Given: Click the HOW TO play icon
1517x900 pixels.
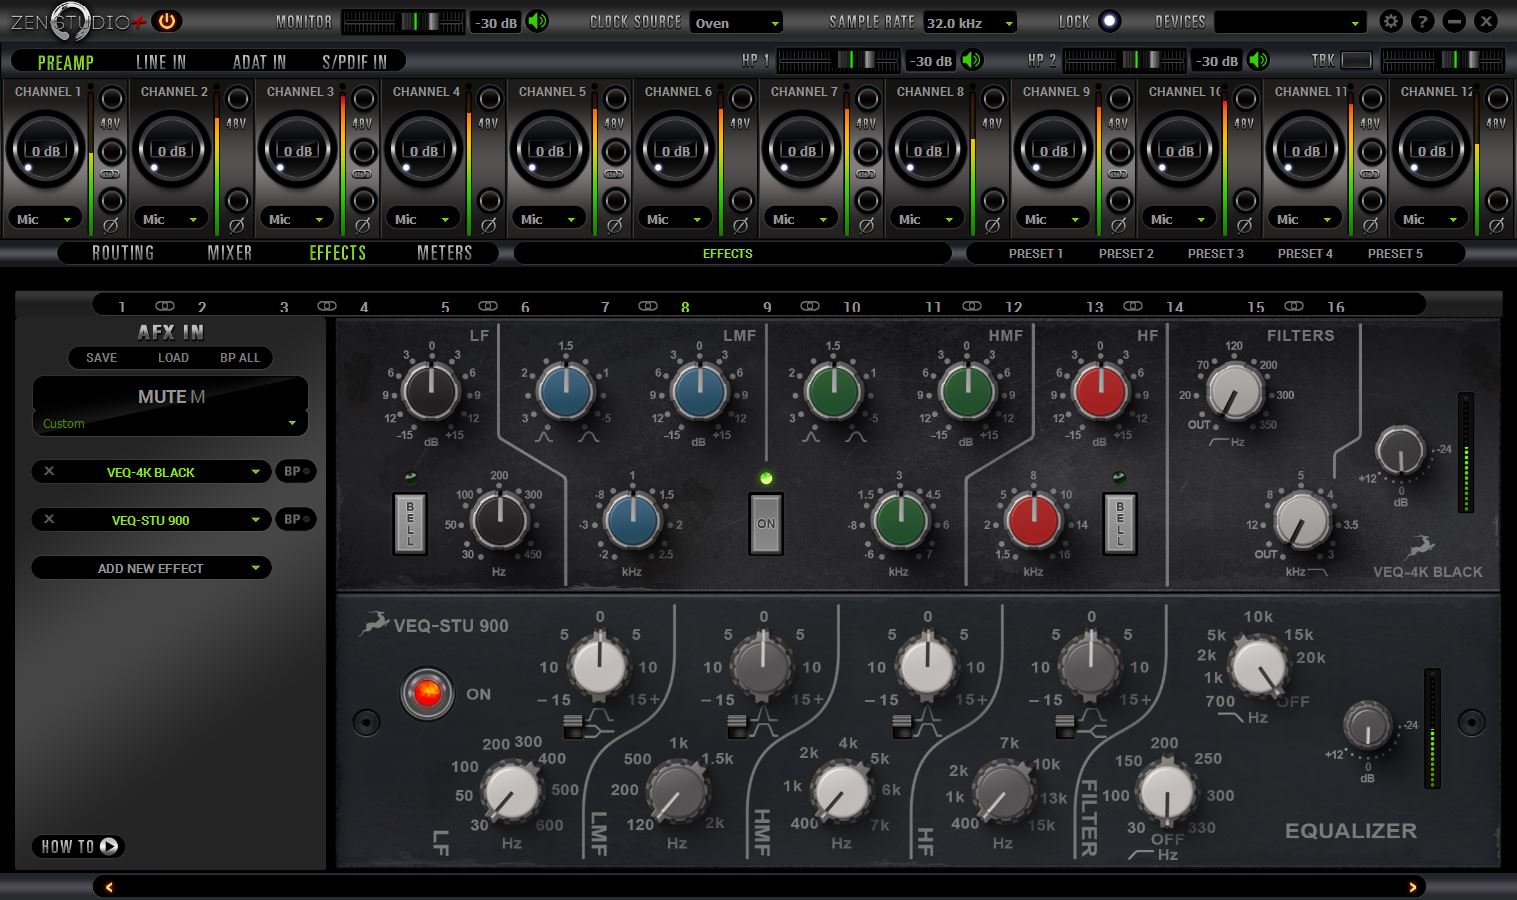Looking at the screenshot, I should 109,846.
